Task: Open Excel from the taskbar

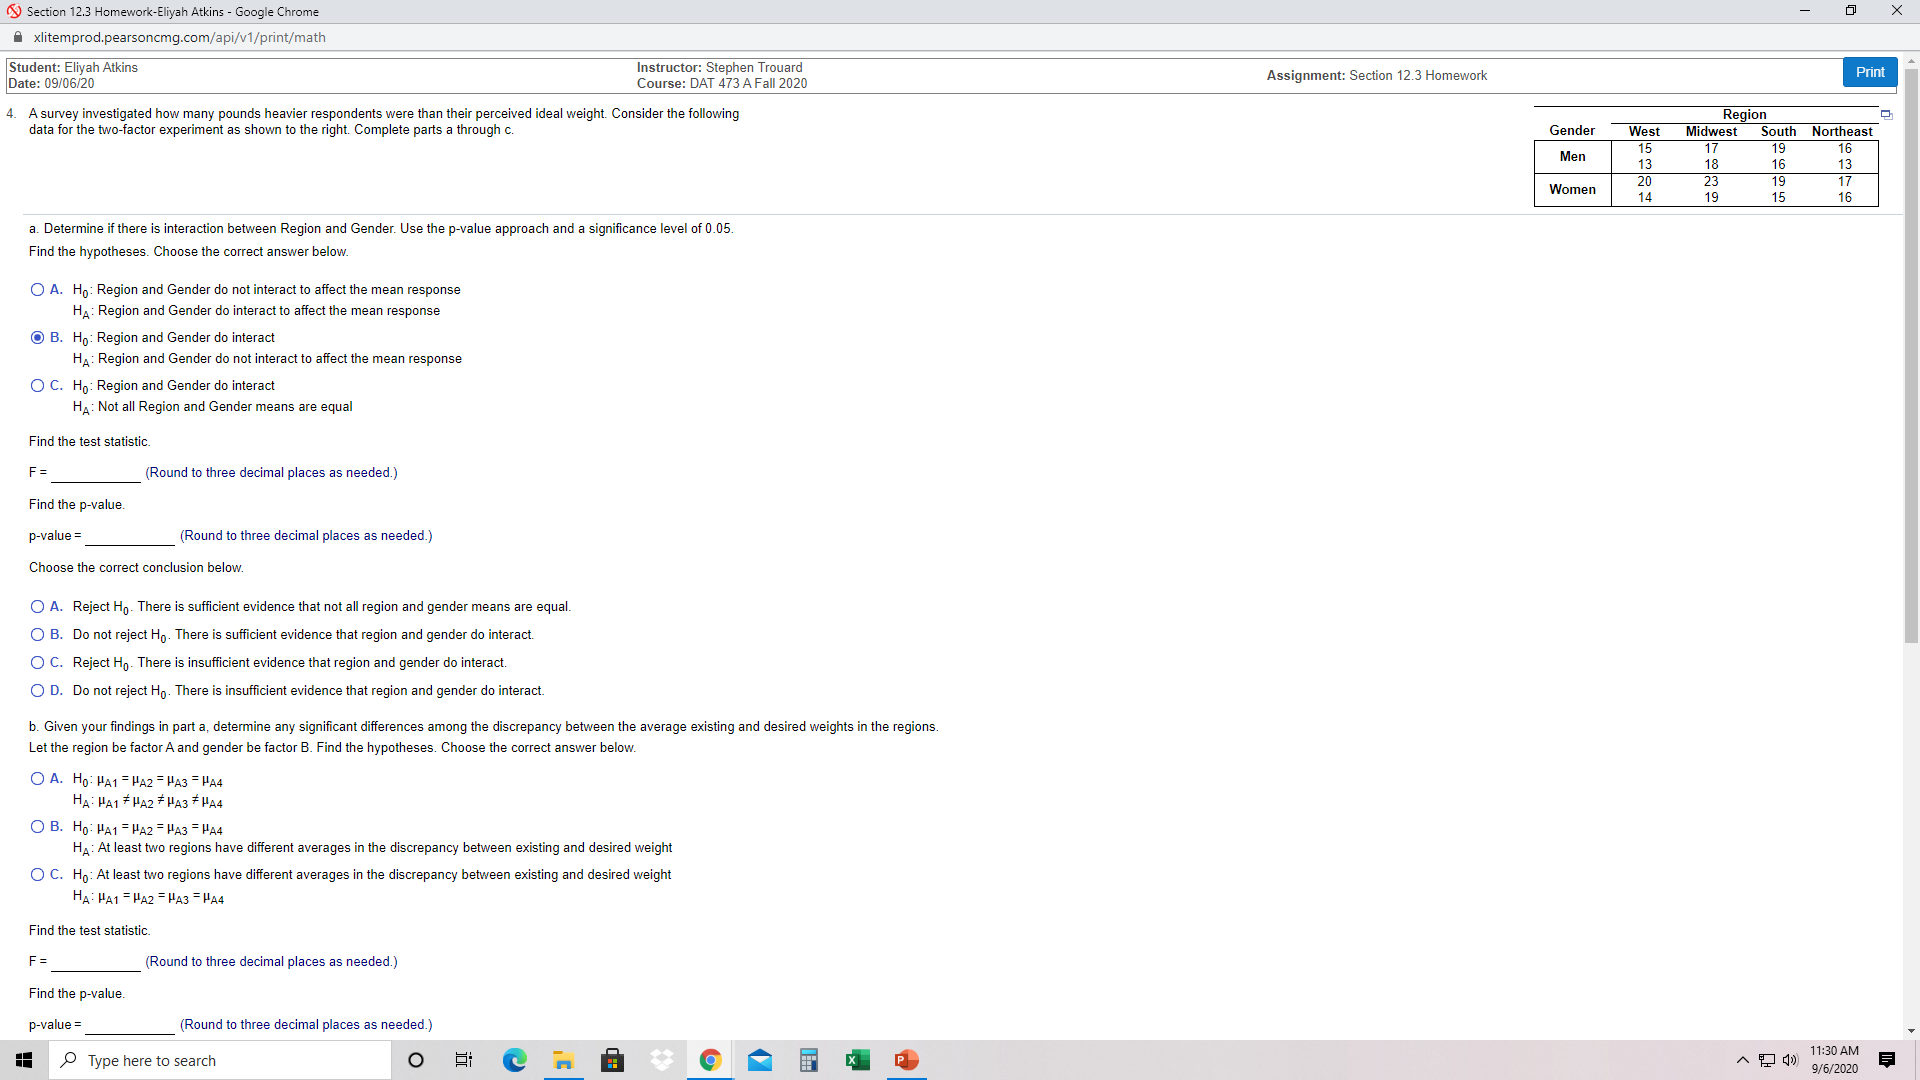Action: (857, 1060)
